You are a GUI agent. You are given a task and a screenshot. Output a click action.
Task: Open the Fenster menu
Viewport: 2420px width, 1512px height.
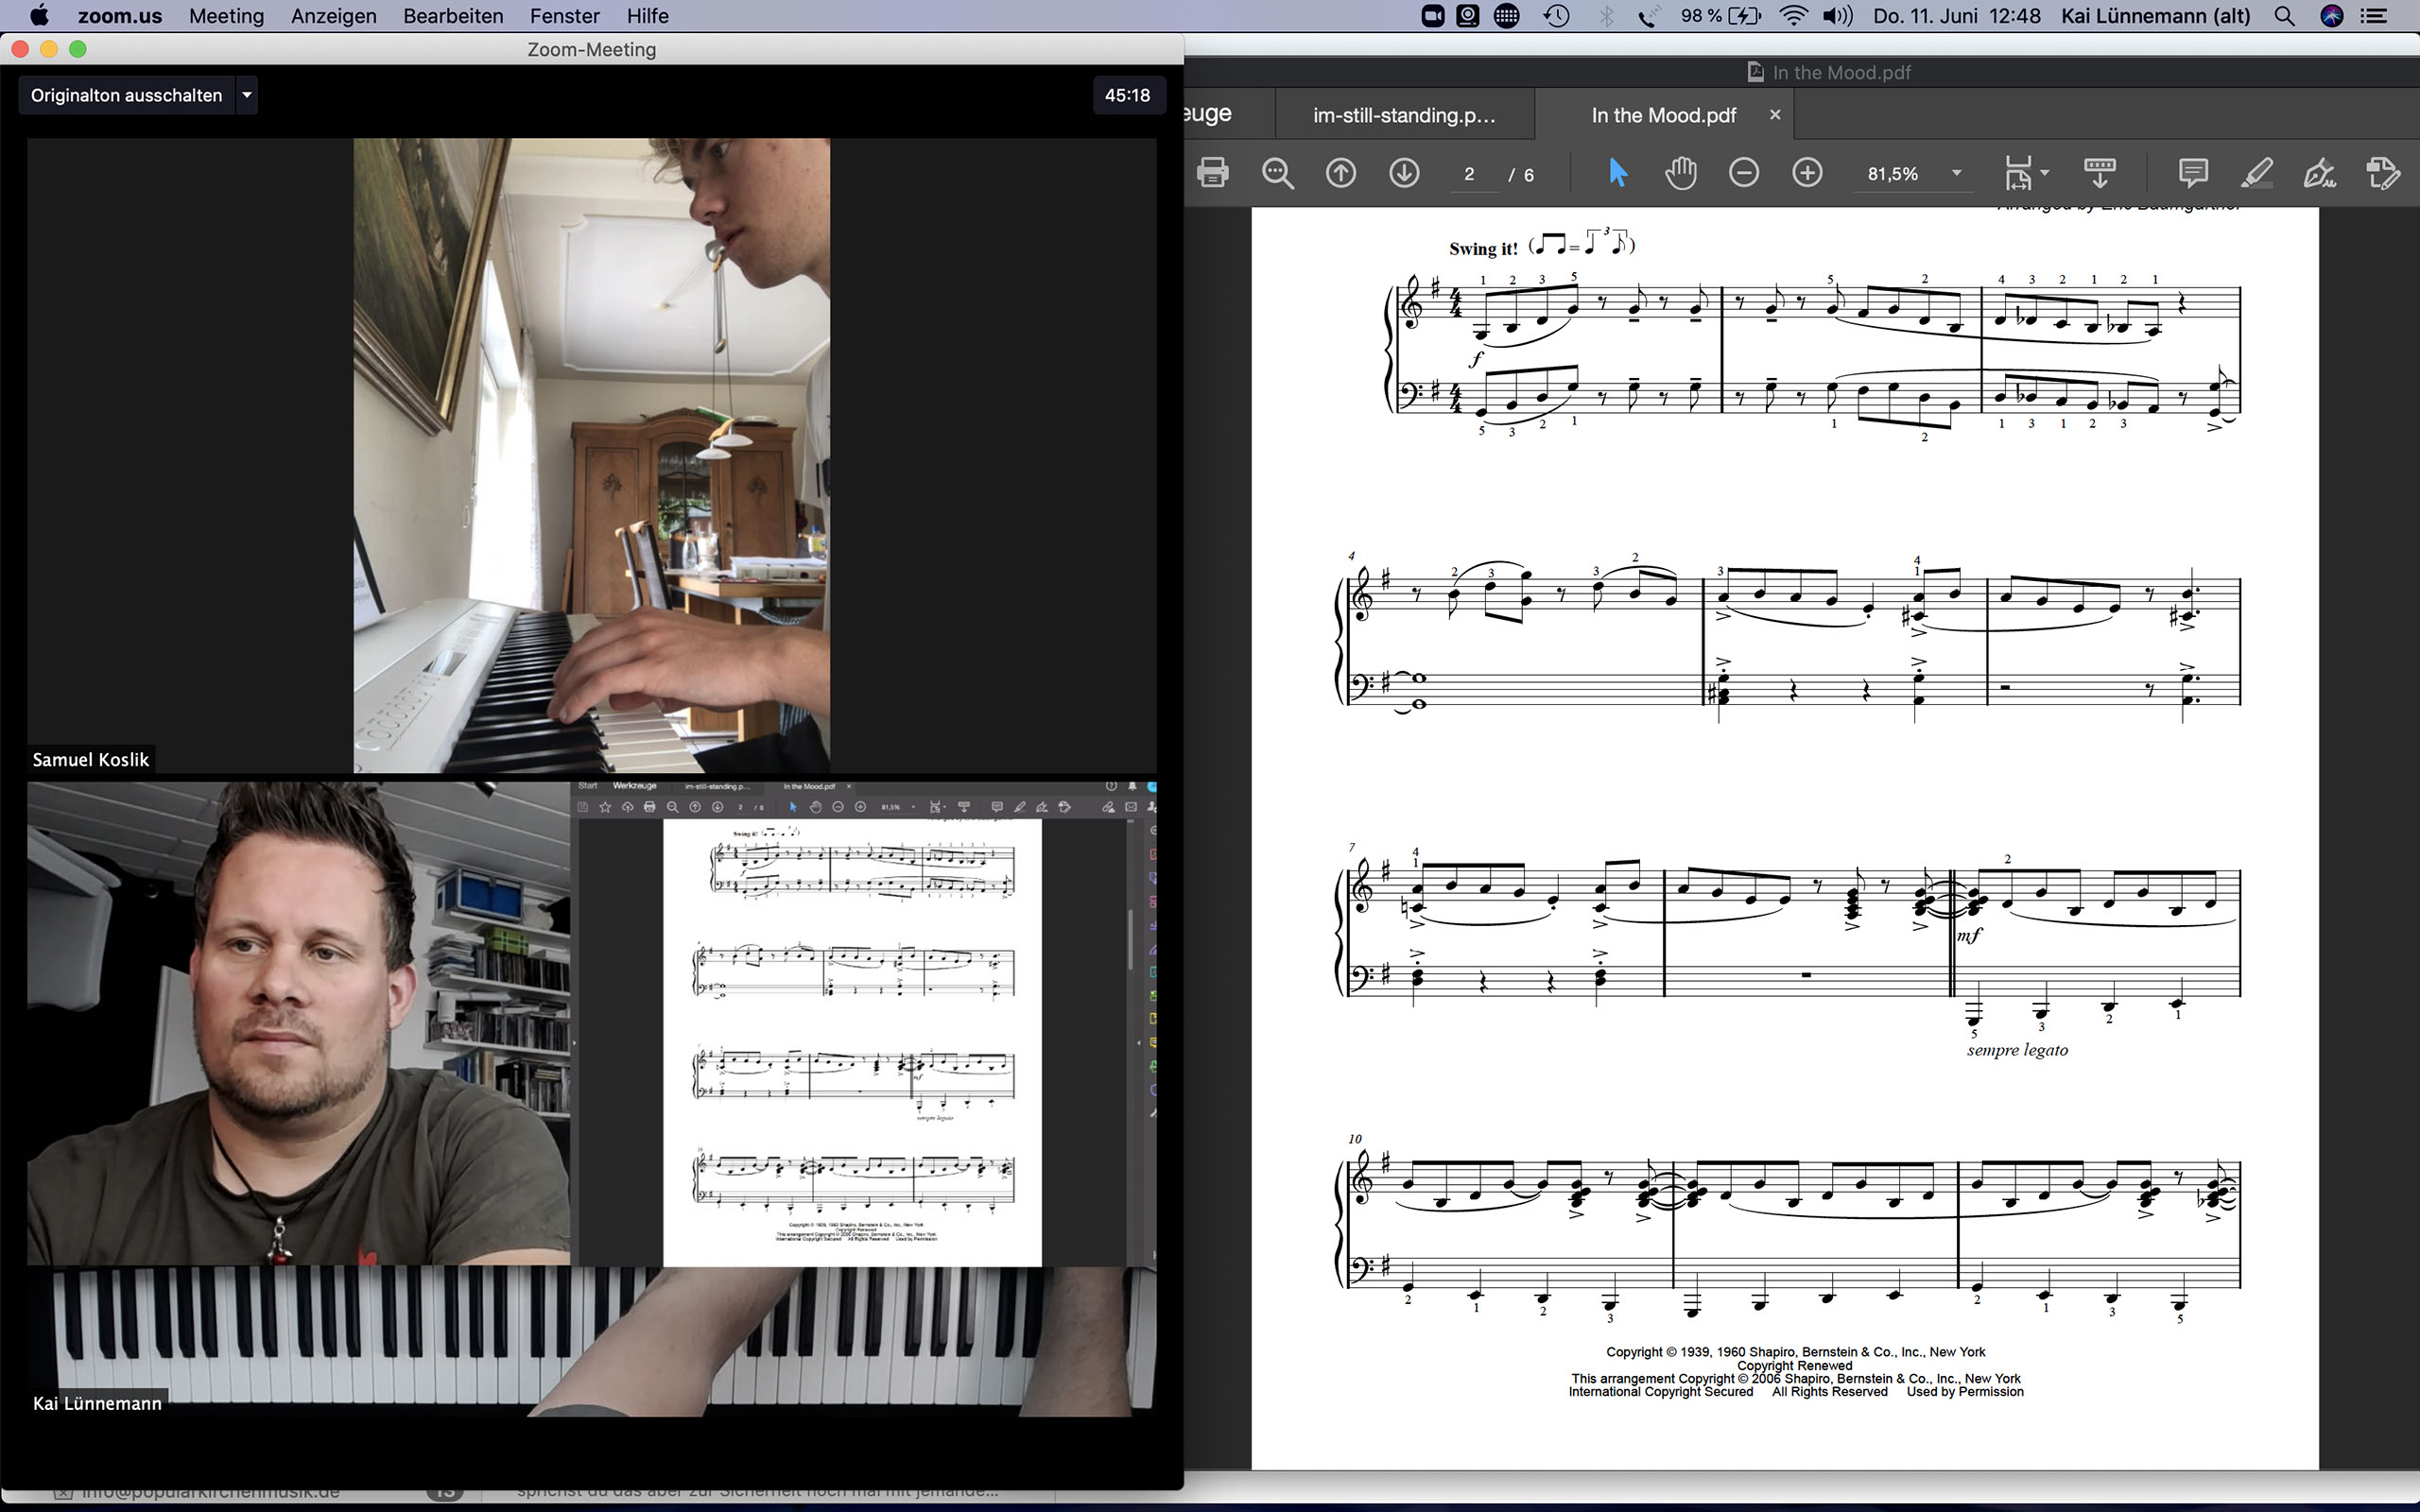coord(564,16)
